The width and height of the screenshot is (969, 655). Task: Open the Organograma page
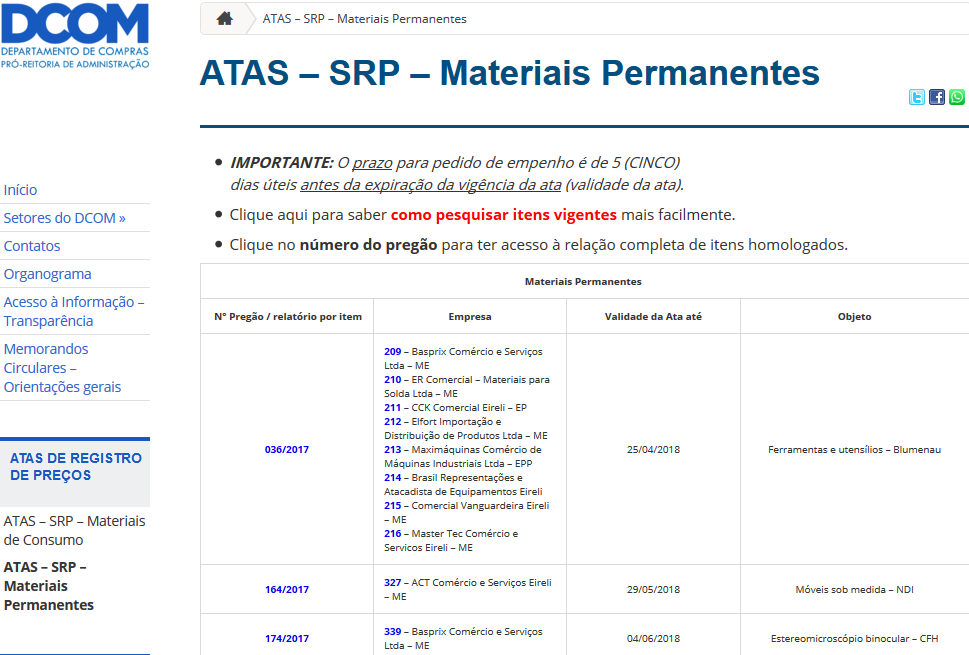click(x=47, y=274)
